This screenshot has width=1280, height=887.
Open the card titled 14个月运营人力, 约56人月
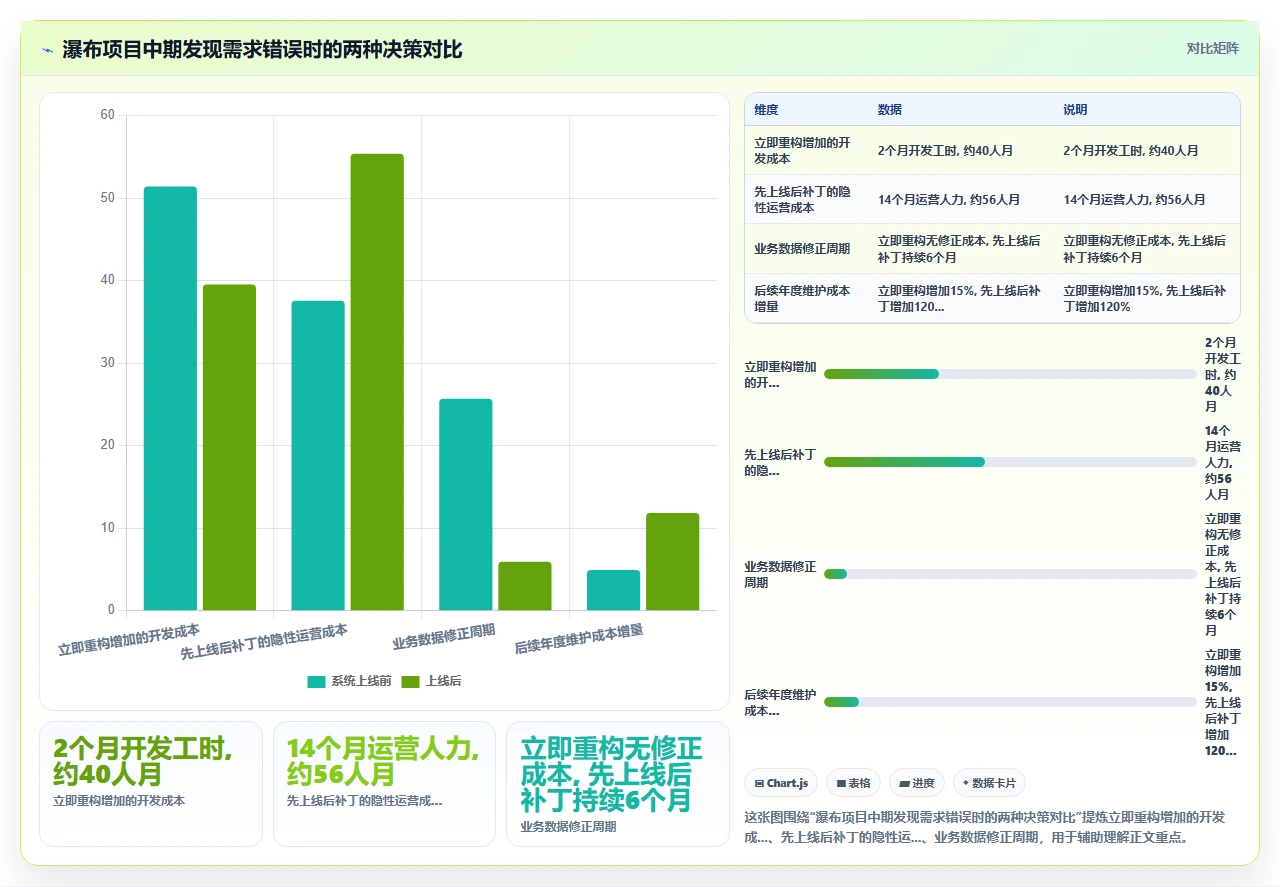click(x=384, y=784)
